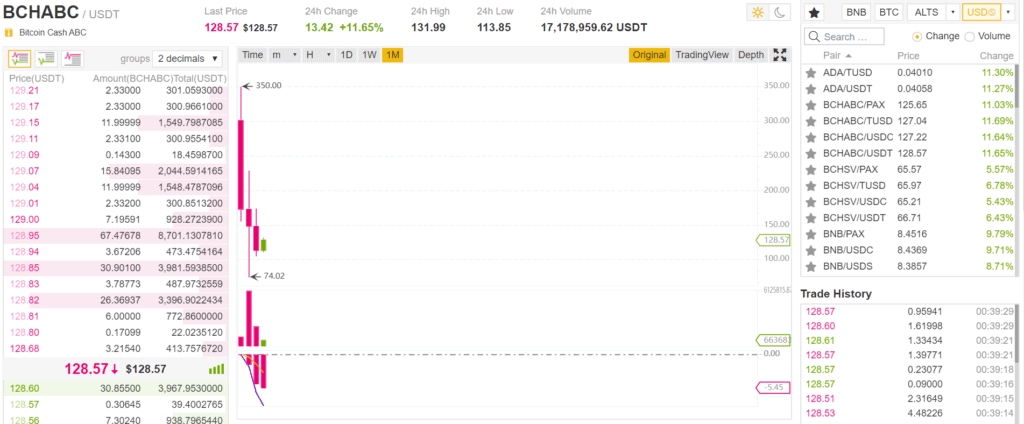Click the 128.57 buy order row in order book

coord(116,405)
